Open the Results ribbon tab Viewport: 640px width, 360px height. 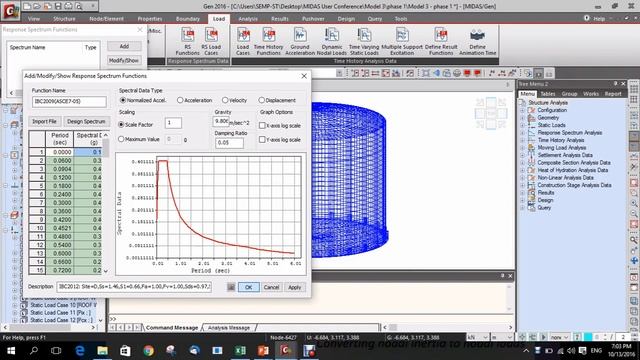tap(280, 19)
